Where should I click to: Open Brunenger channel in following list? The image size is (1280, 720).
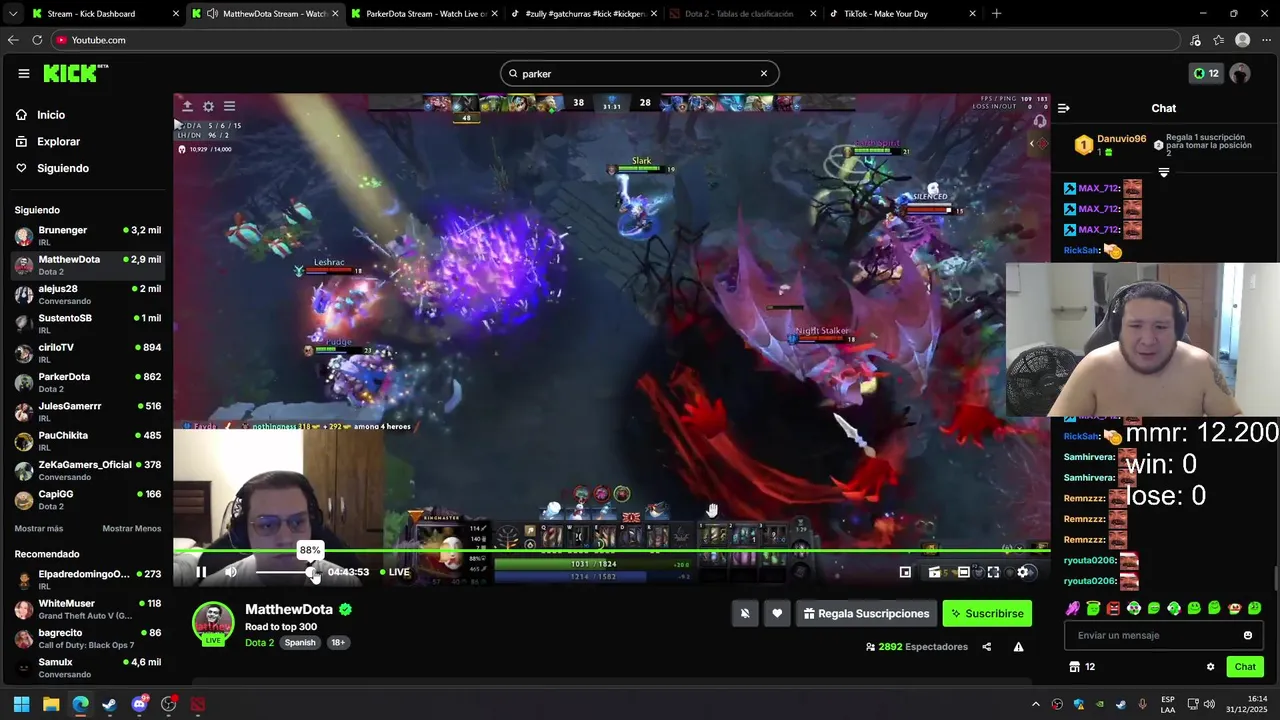coord(88,236)
